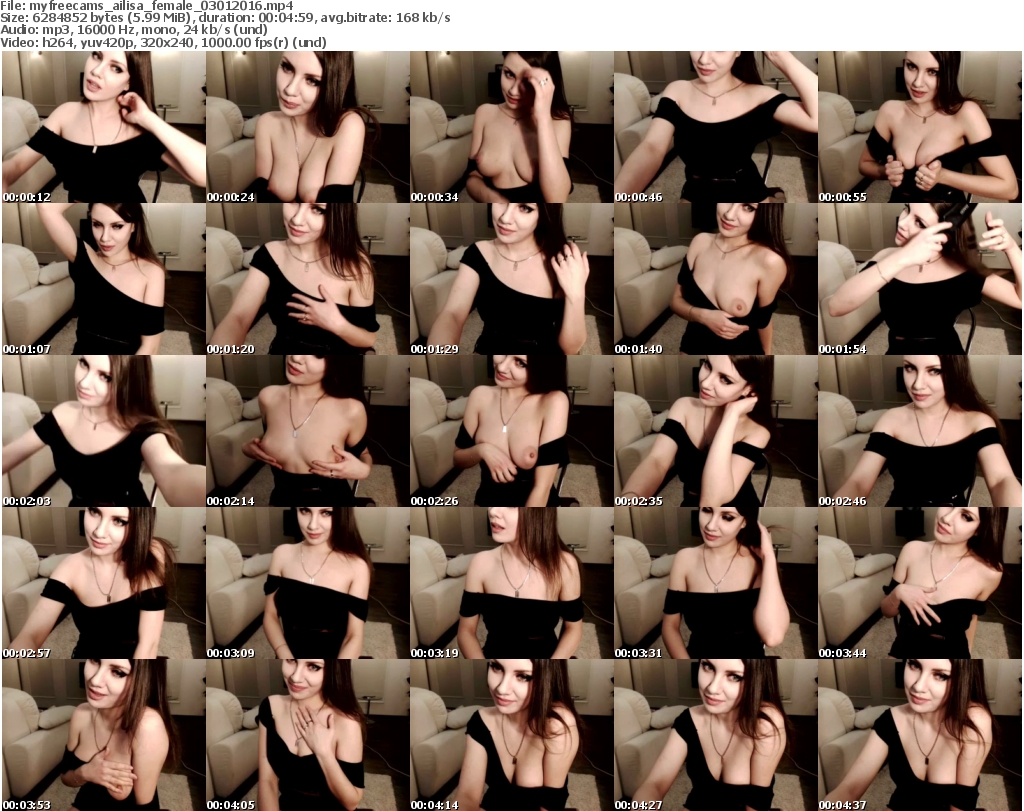1024x811 pixels.
Task: Click the Video h264 320x240 info line
Action: (163, 42)
